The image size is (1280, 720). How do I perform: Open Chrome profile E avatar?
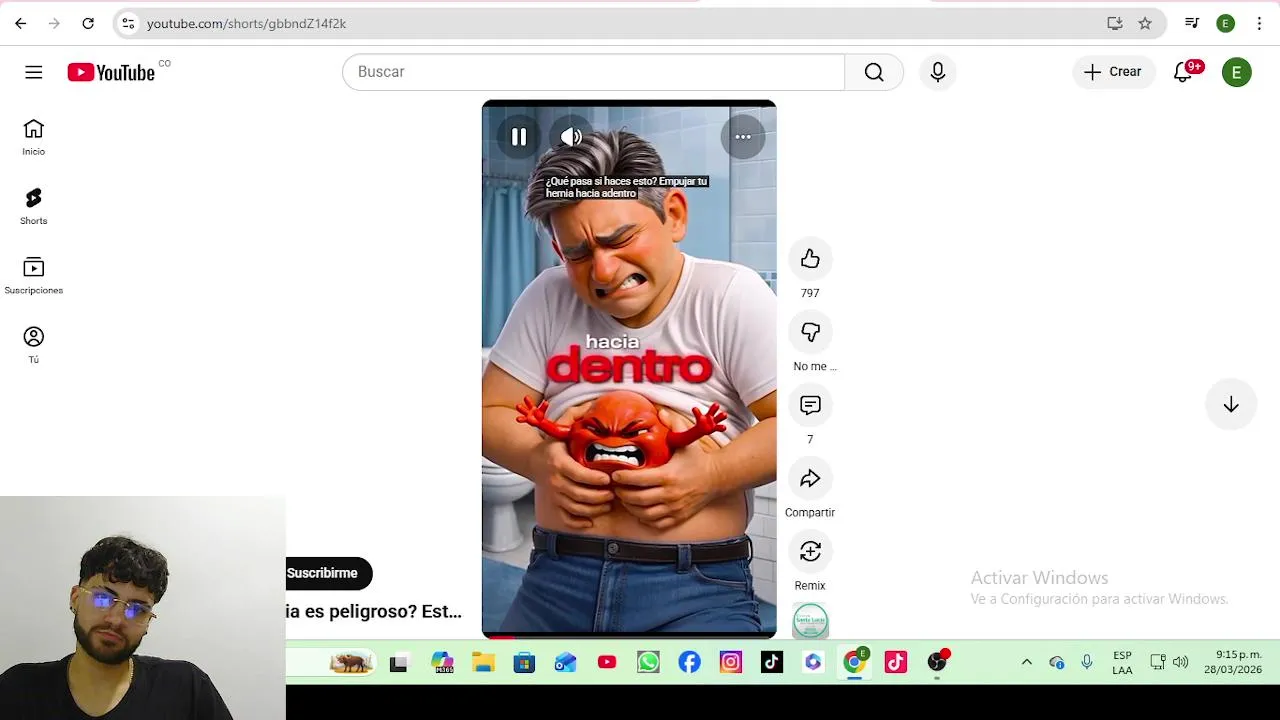point(1226,23)
